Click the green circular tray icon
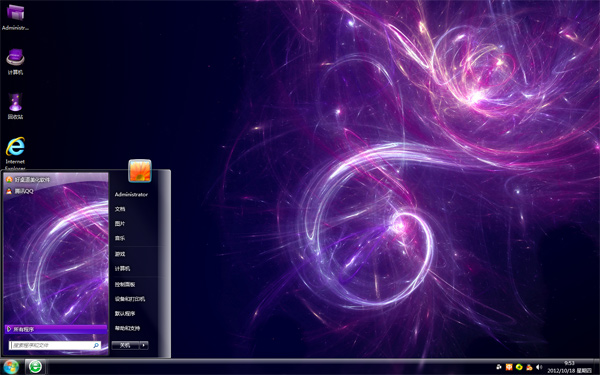600x375 pixels. 519,367
